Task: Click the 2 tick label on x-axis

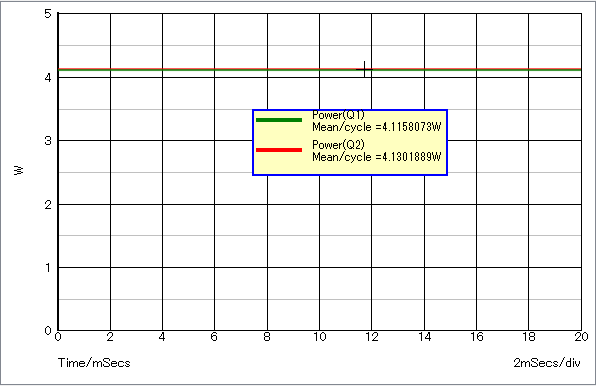Action: [110, 337]
